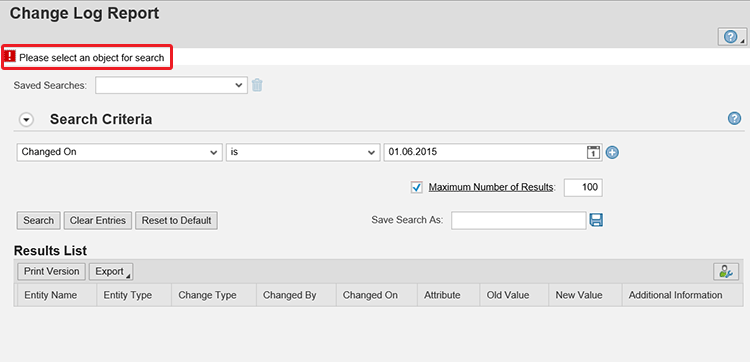The height and width of the screenshot is (362, 750).
Task: Open the help icon in header
Action: (732, 37)
